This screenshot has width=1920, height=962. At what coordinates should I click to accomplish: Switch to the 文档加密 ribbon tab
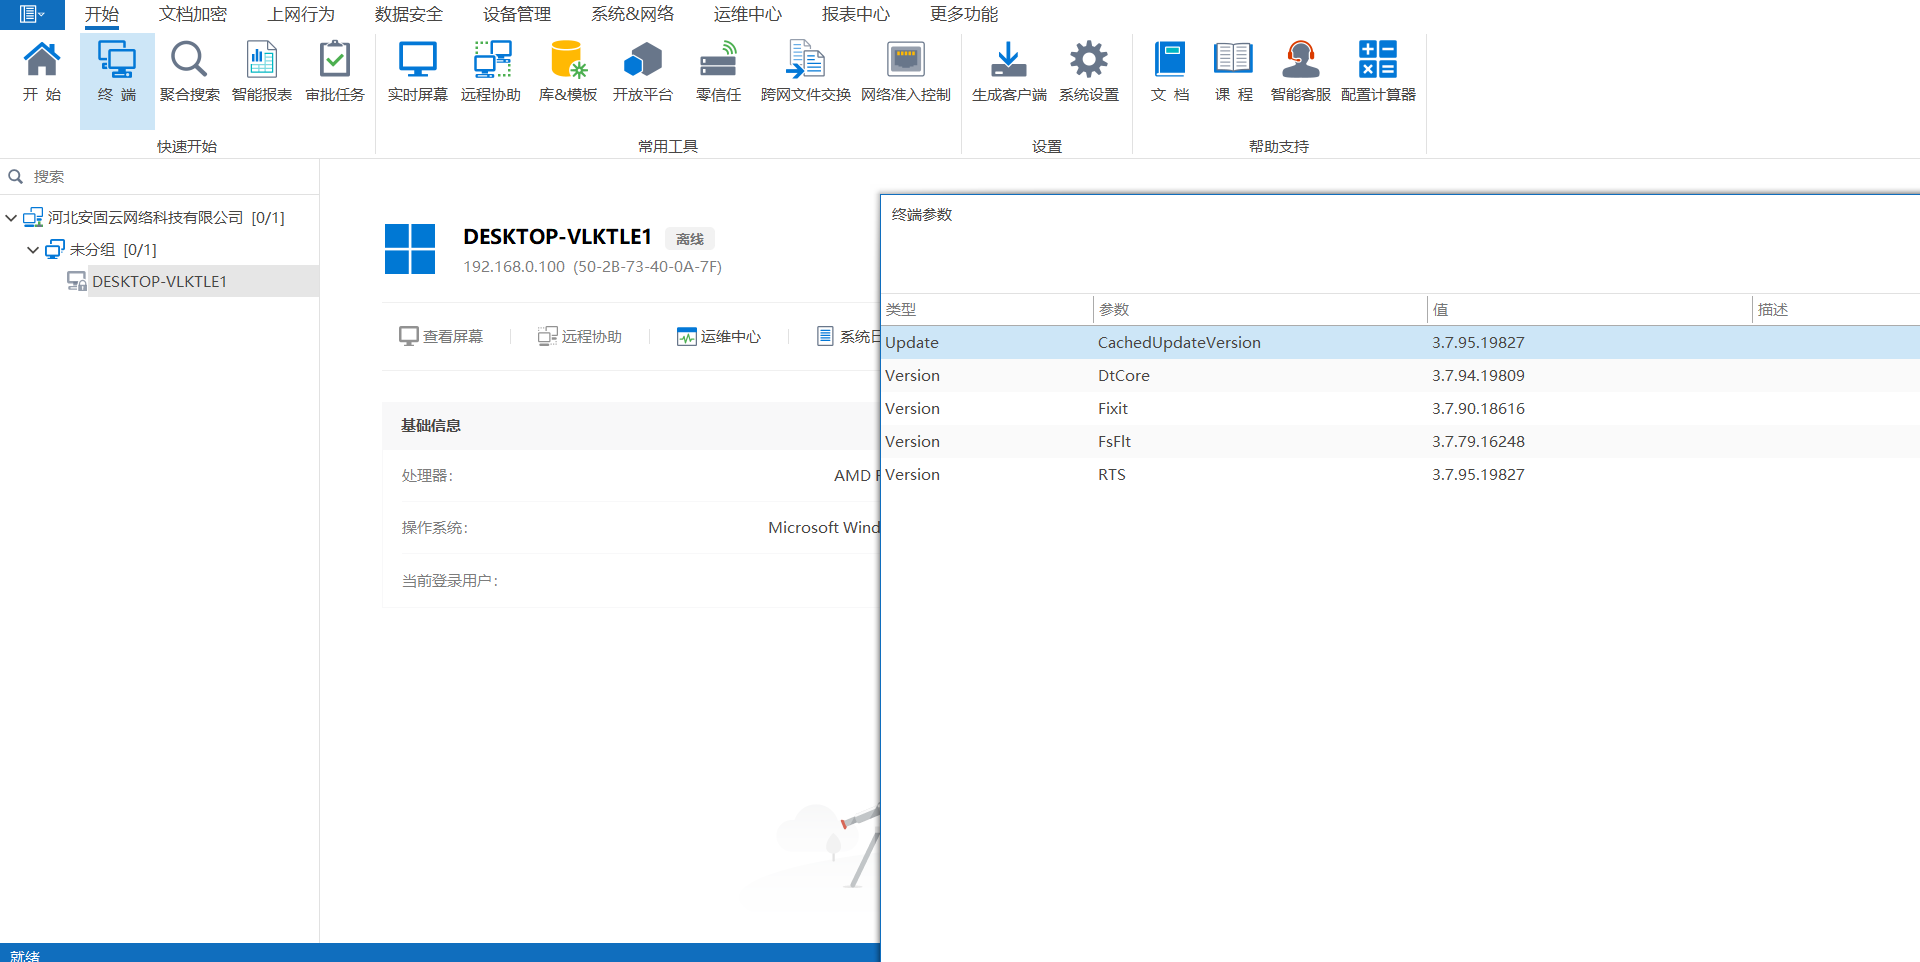[193, 14]
